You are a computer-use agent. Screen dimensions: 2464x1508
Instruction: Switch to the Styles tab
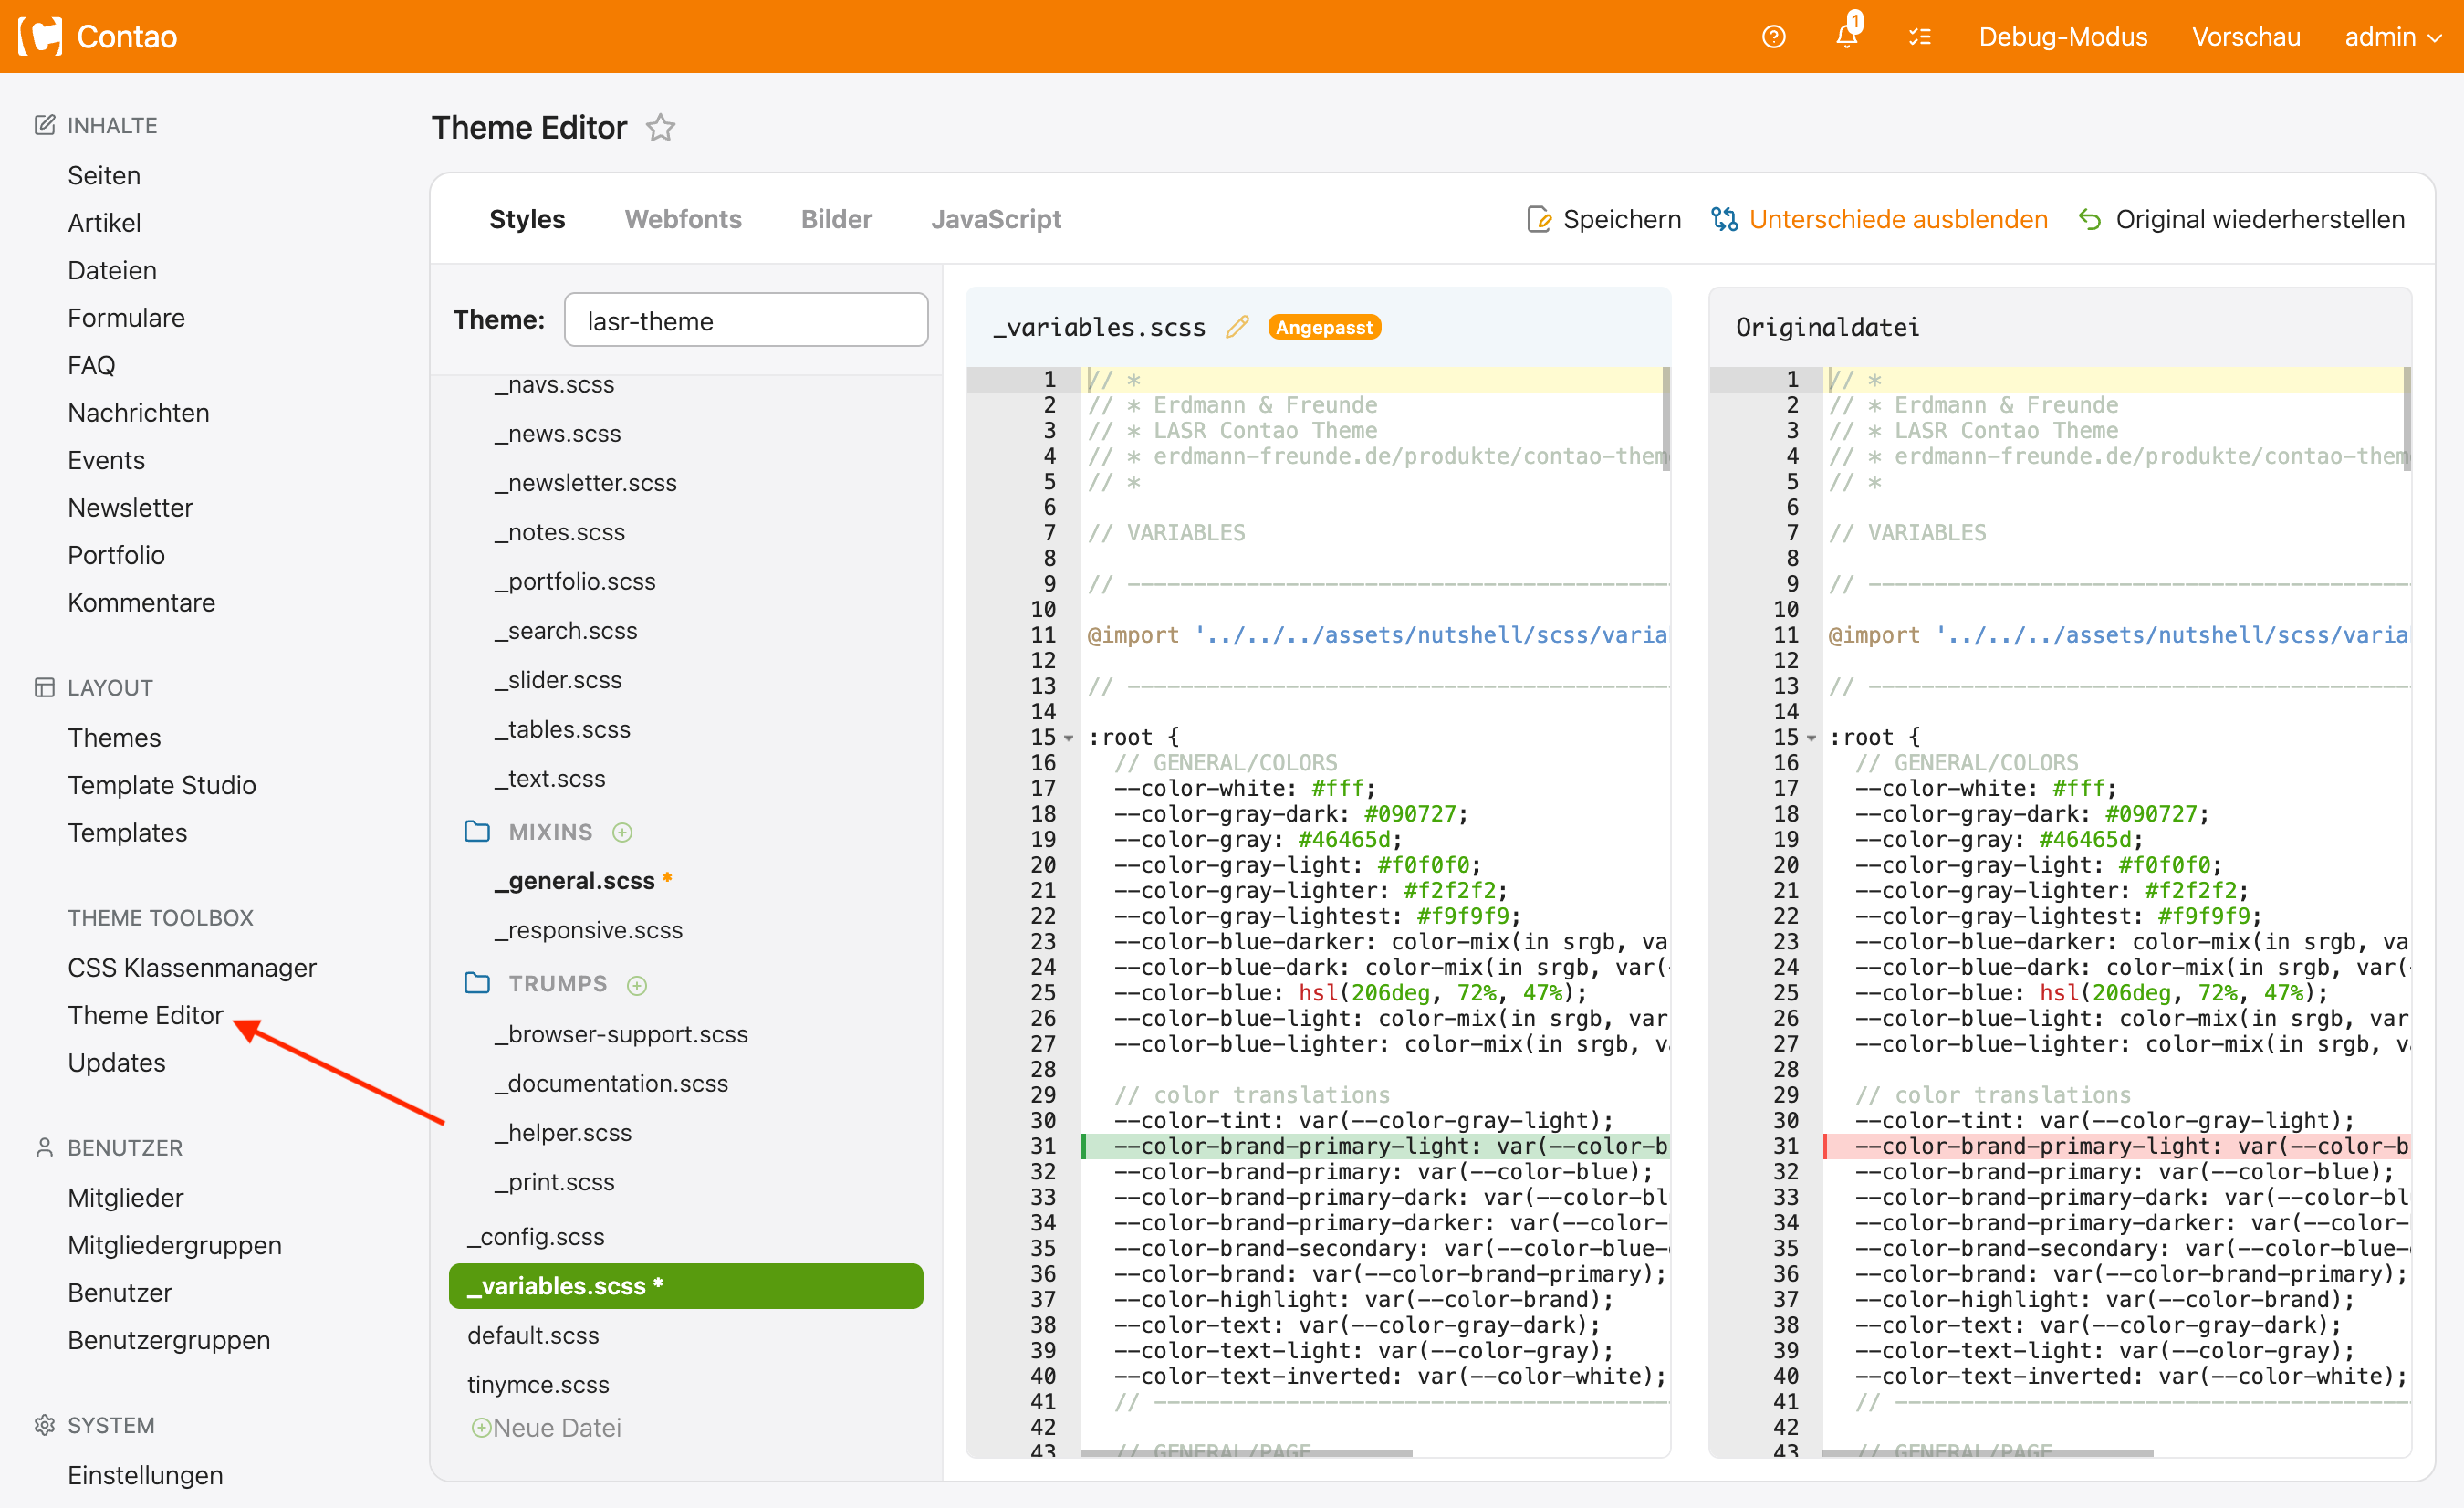[x=527, y=219]
